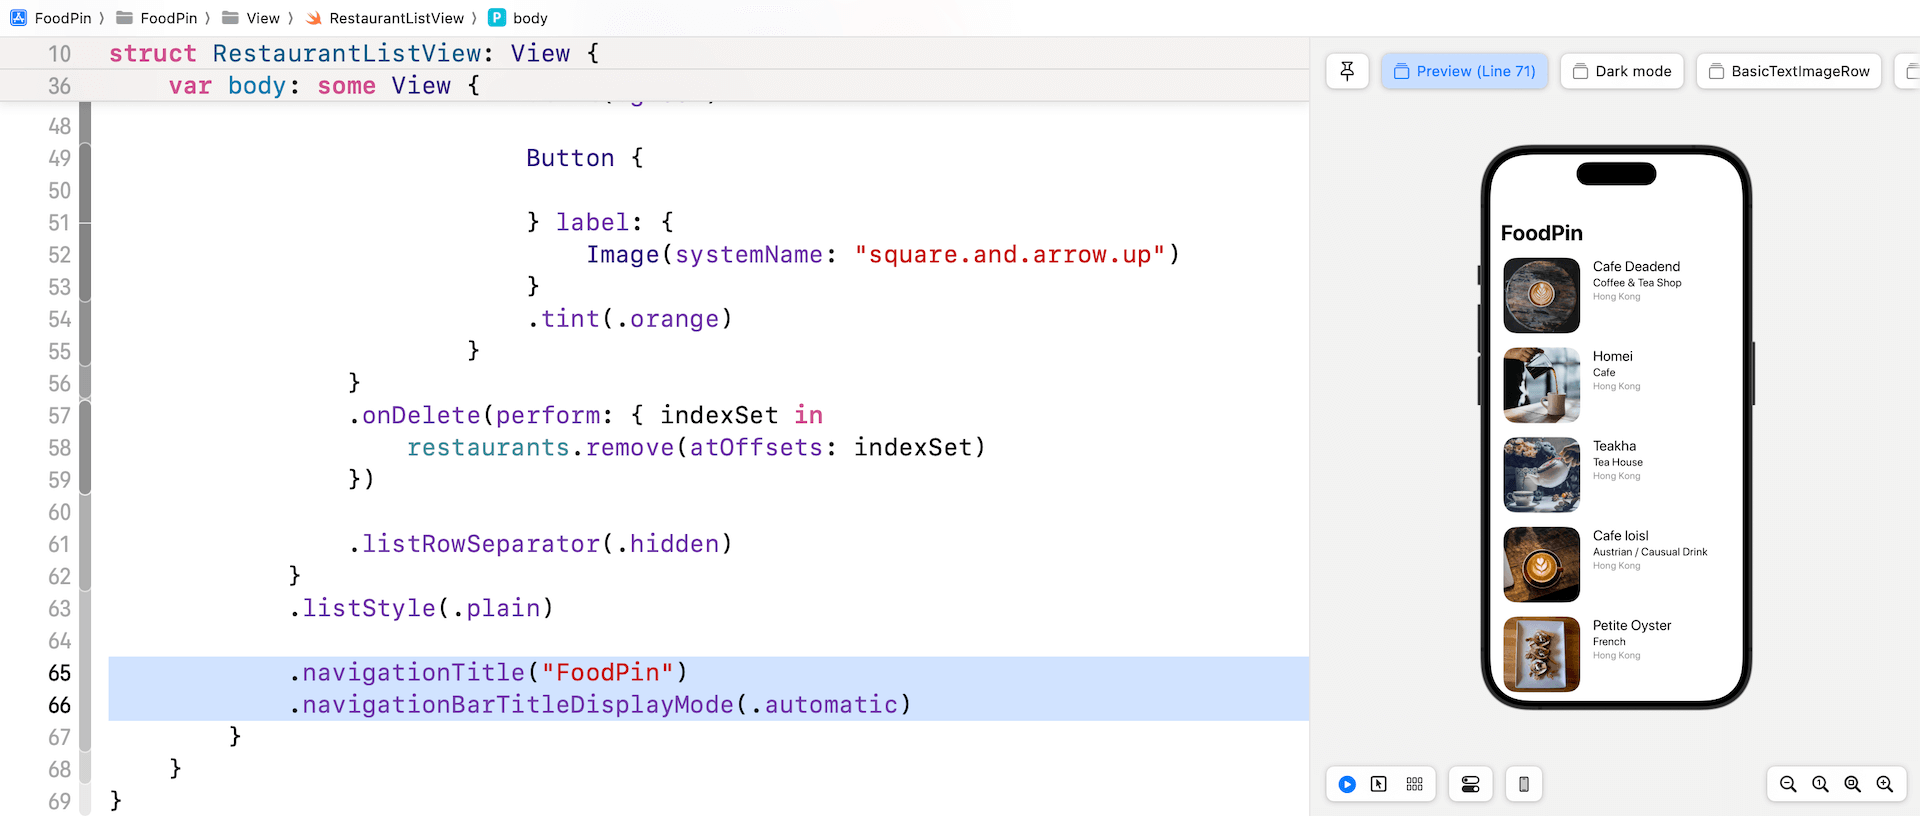Image resolution: width=1920 pixels, height=816 pixels.
Task: Zoom preview to fit
Action: coord(1852,785)
